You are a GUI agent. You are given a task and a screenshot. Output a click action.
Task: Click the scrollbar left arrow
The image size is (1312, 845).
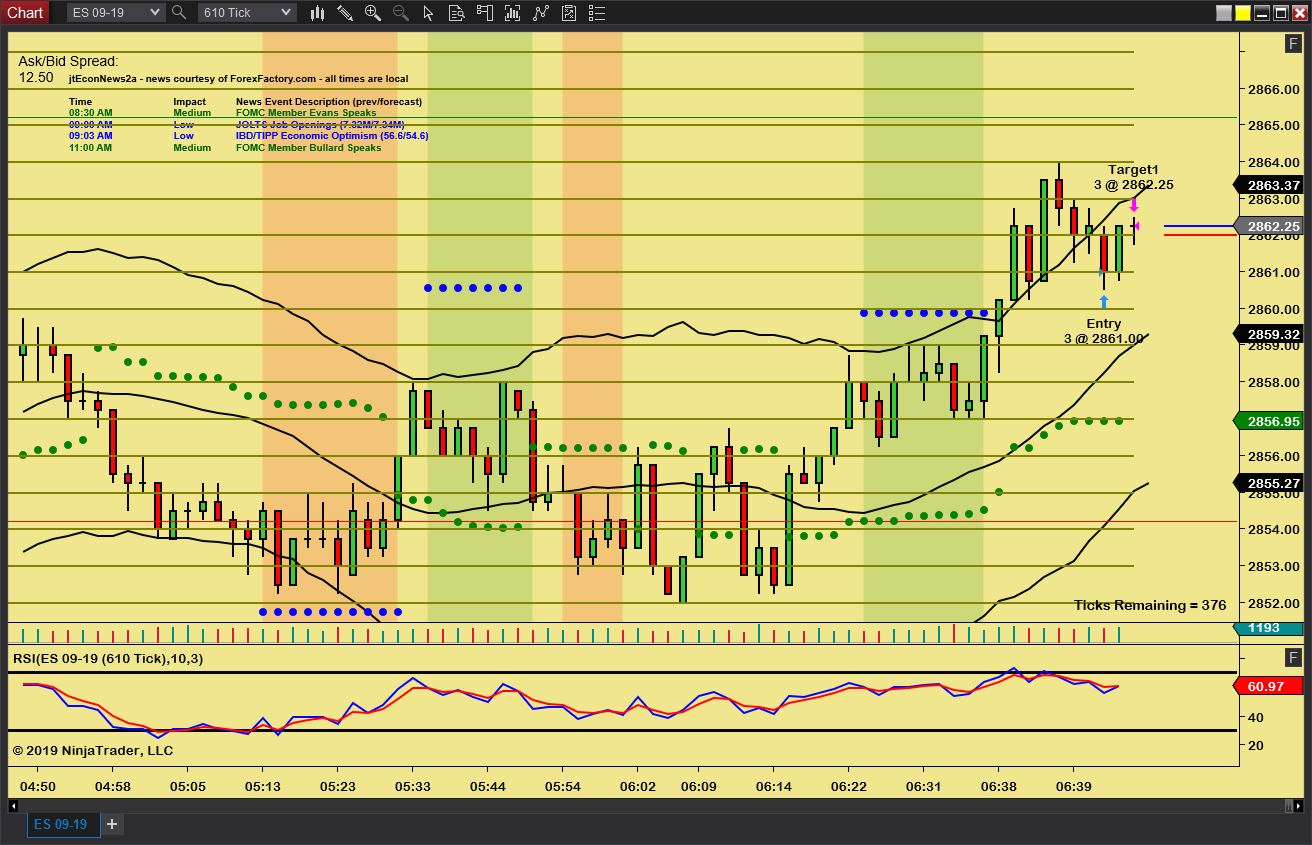pyautogui.click(x=14, y=804)
